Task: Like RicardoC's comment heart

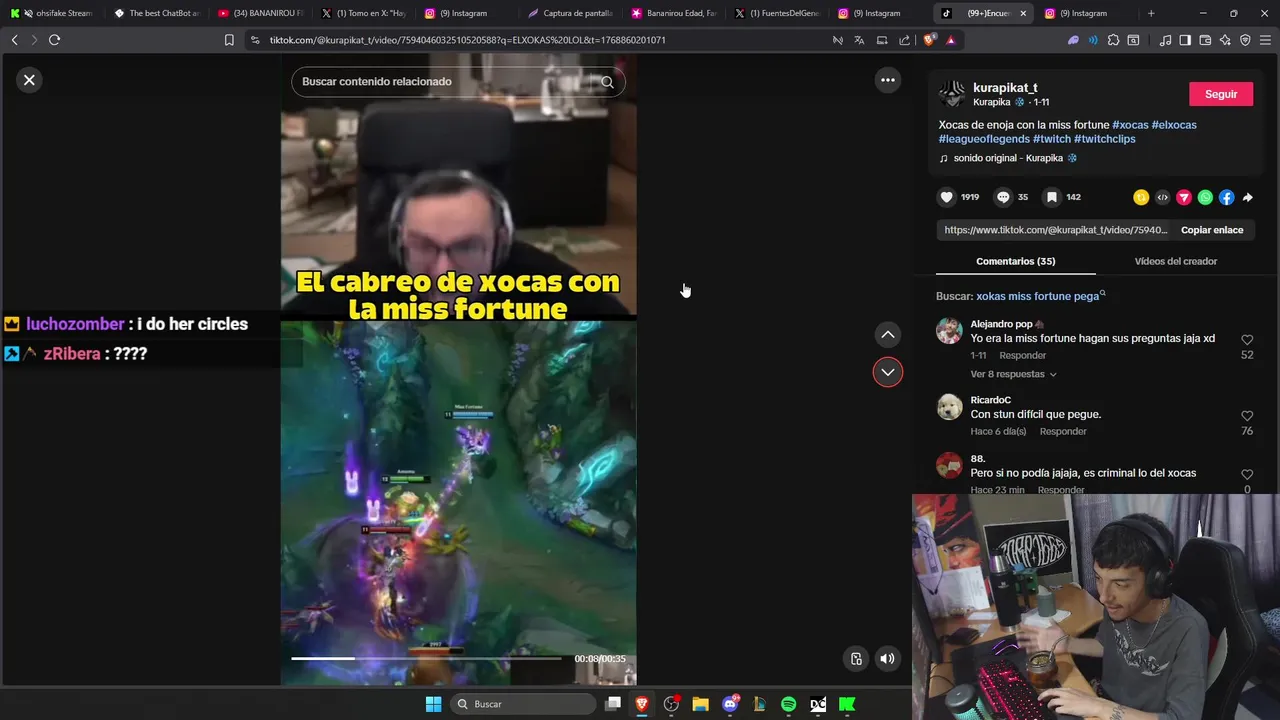Action: [1247, 416]
